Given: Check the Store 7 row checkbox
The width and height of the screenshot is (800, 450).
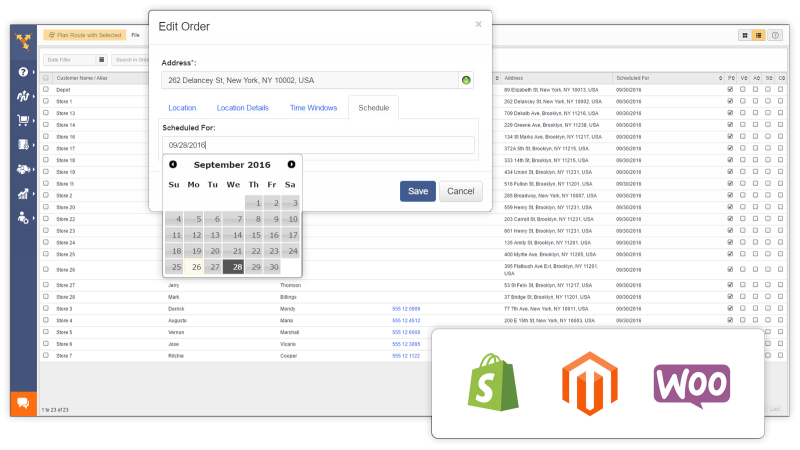Looking at the screenshot, I should (46, 355).
